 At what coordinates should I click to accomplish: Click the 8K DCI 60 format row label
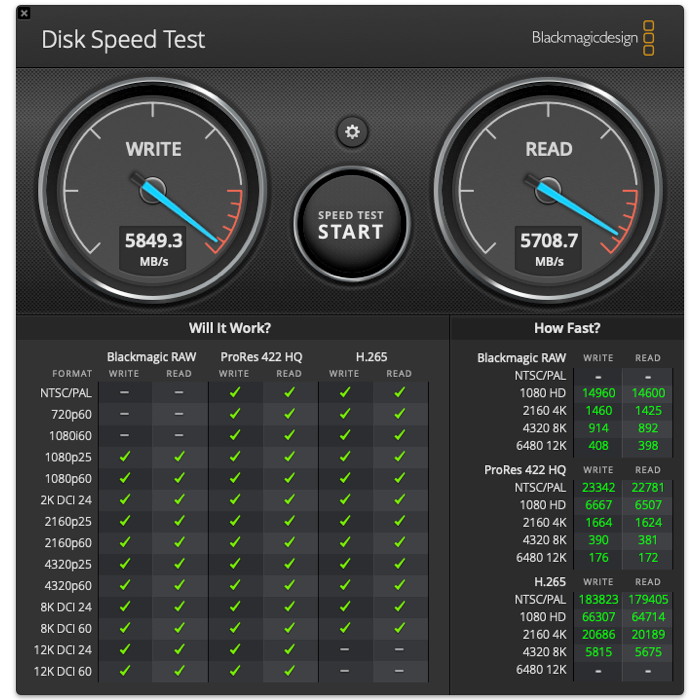67,628
